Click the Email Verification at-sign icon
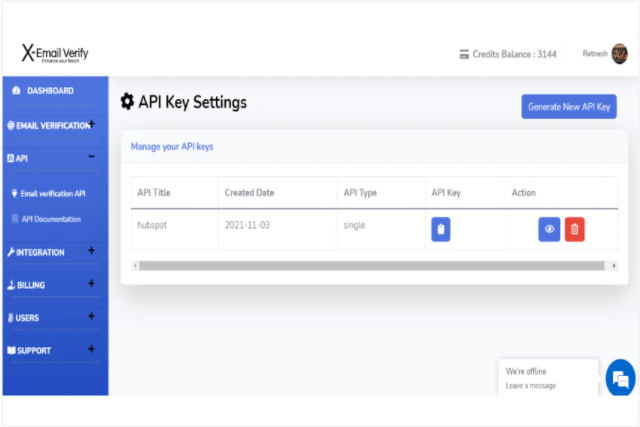 11,125
